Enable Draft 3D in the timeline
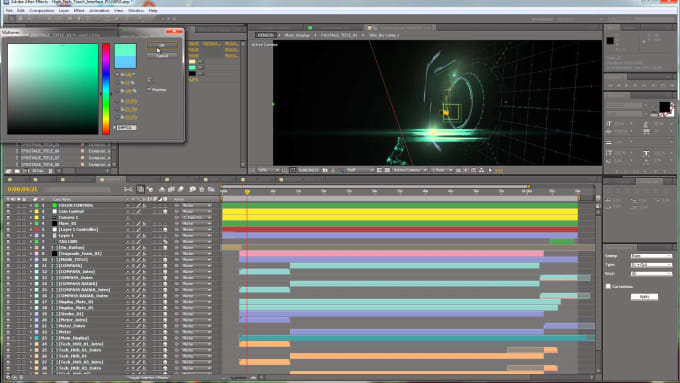This screenshot has height=383, width=680. [150, 190]
